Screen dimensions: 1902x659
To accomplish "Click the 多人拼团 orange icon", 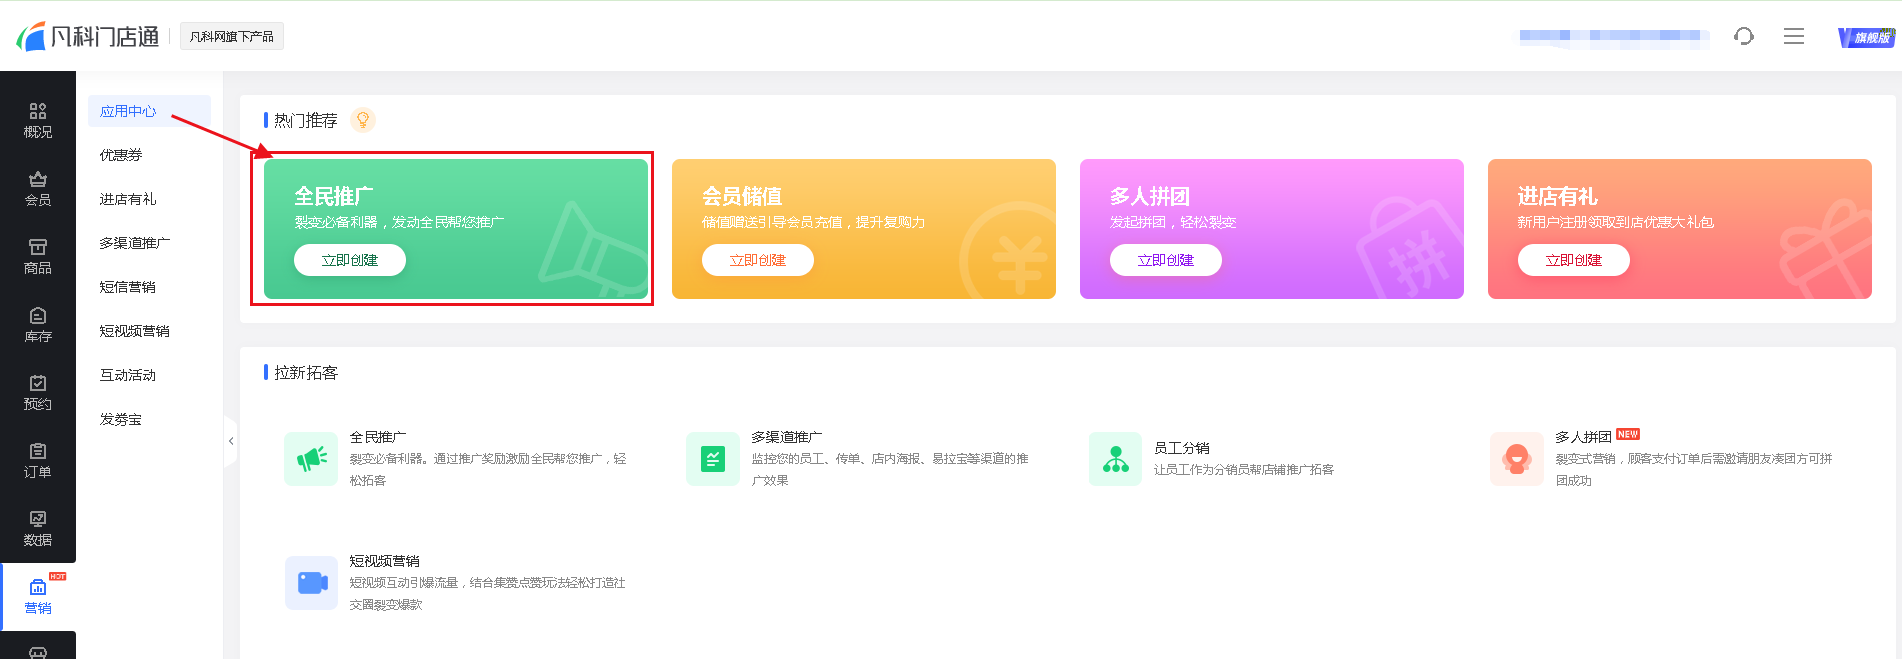I will 1517,459.
